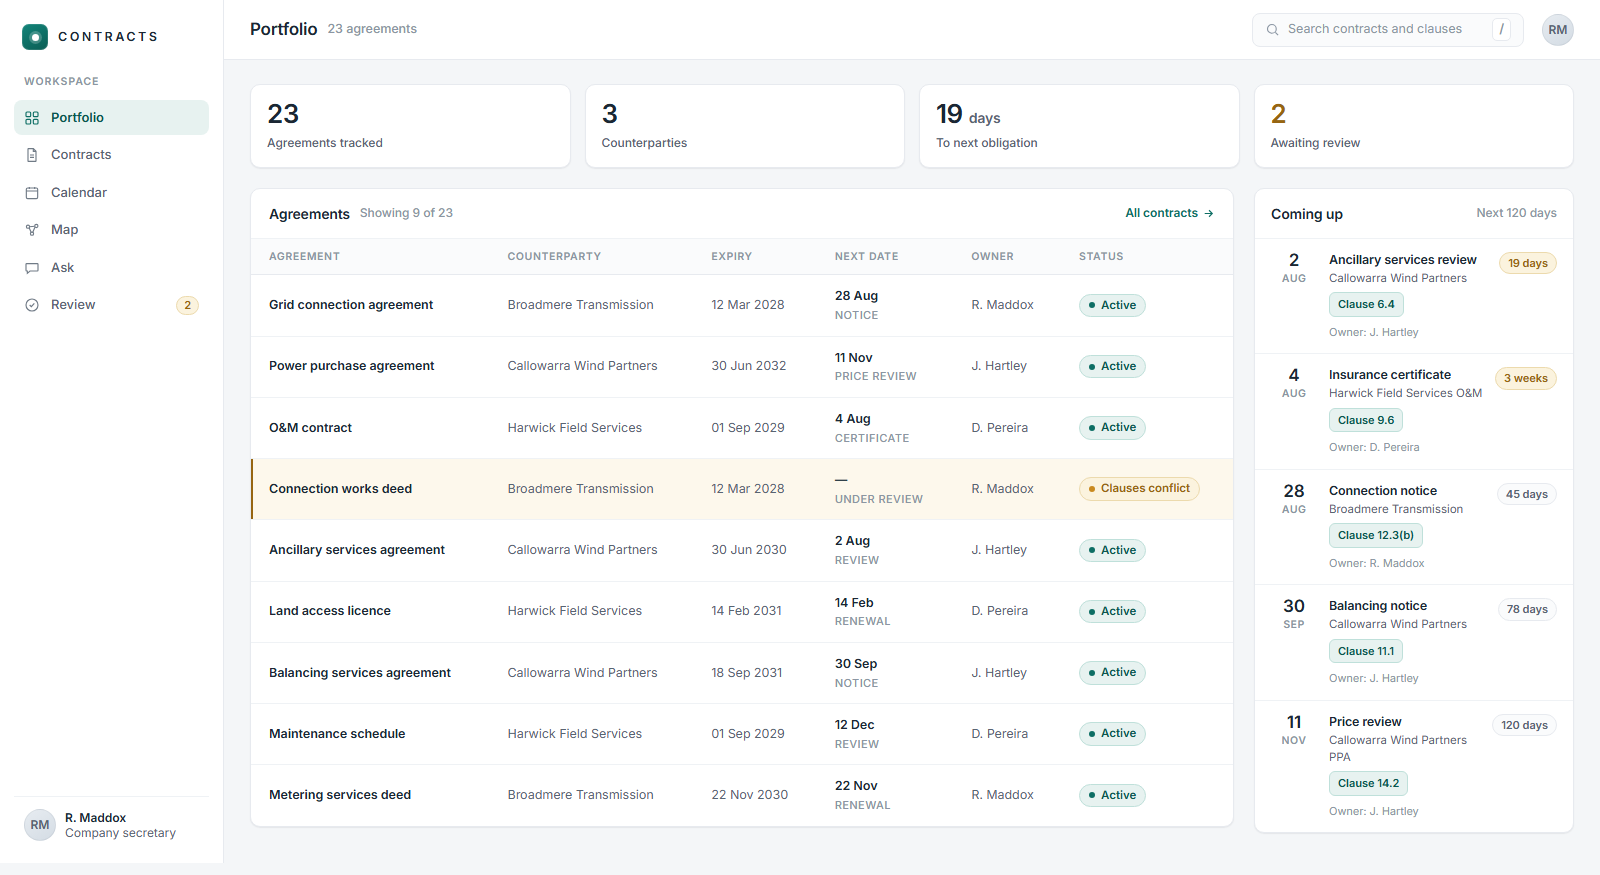Click the Contracts document icon in sidebar
The height and width of the screenshot is (875, 1600).
coord(32,155)
